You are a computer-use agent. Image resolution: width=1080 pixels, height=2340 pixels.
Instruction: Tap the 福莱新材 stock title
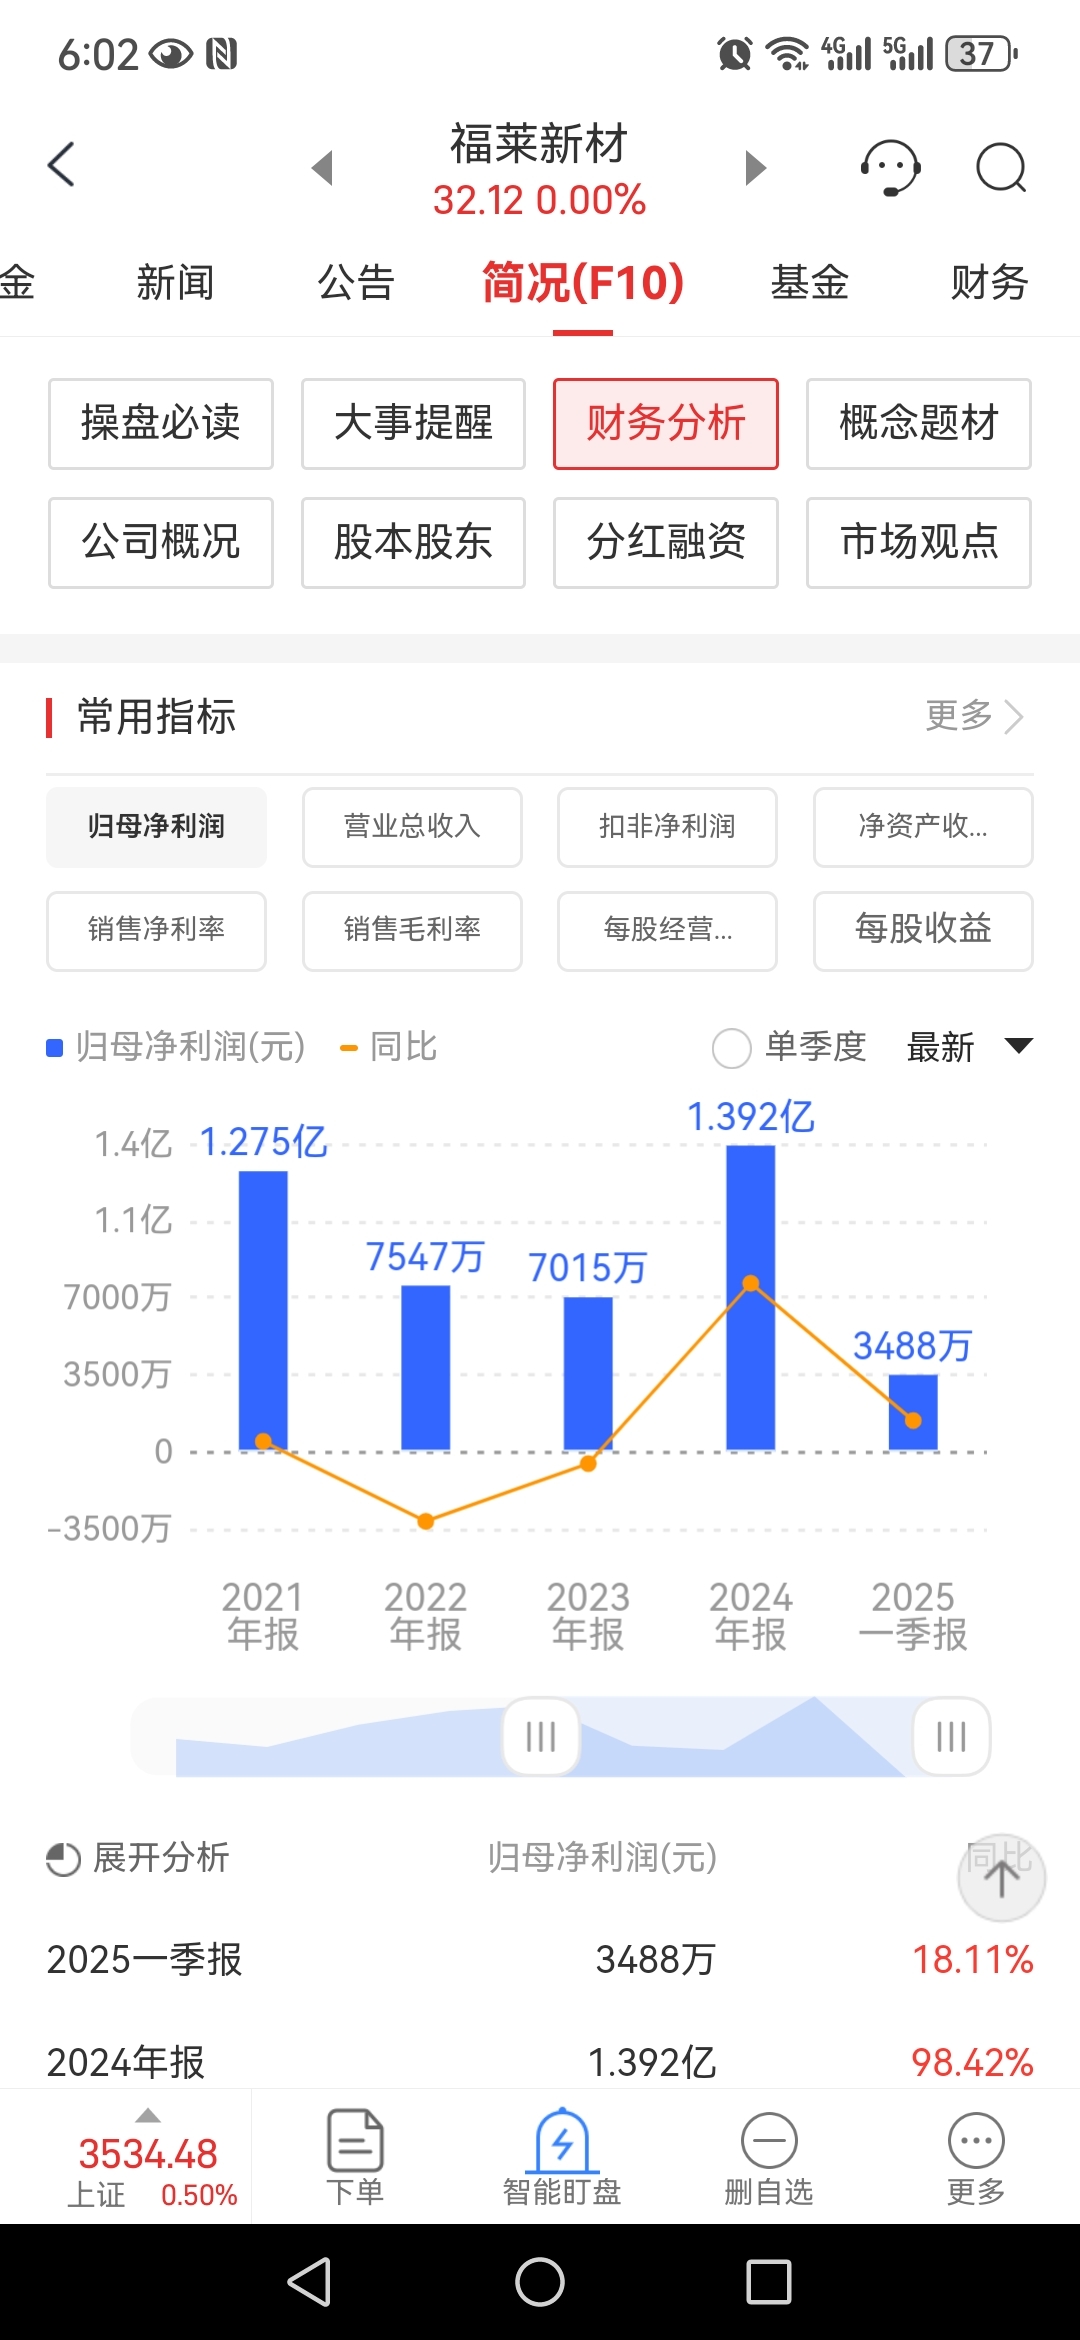[x=539, y=143]
